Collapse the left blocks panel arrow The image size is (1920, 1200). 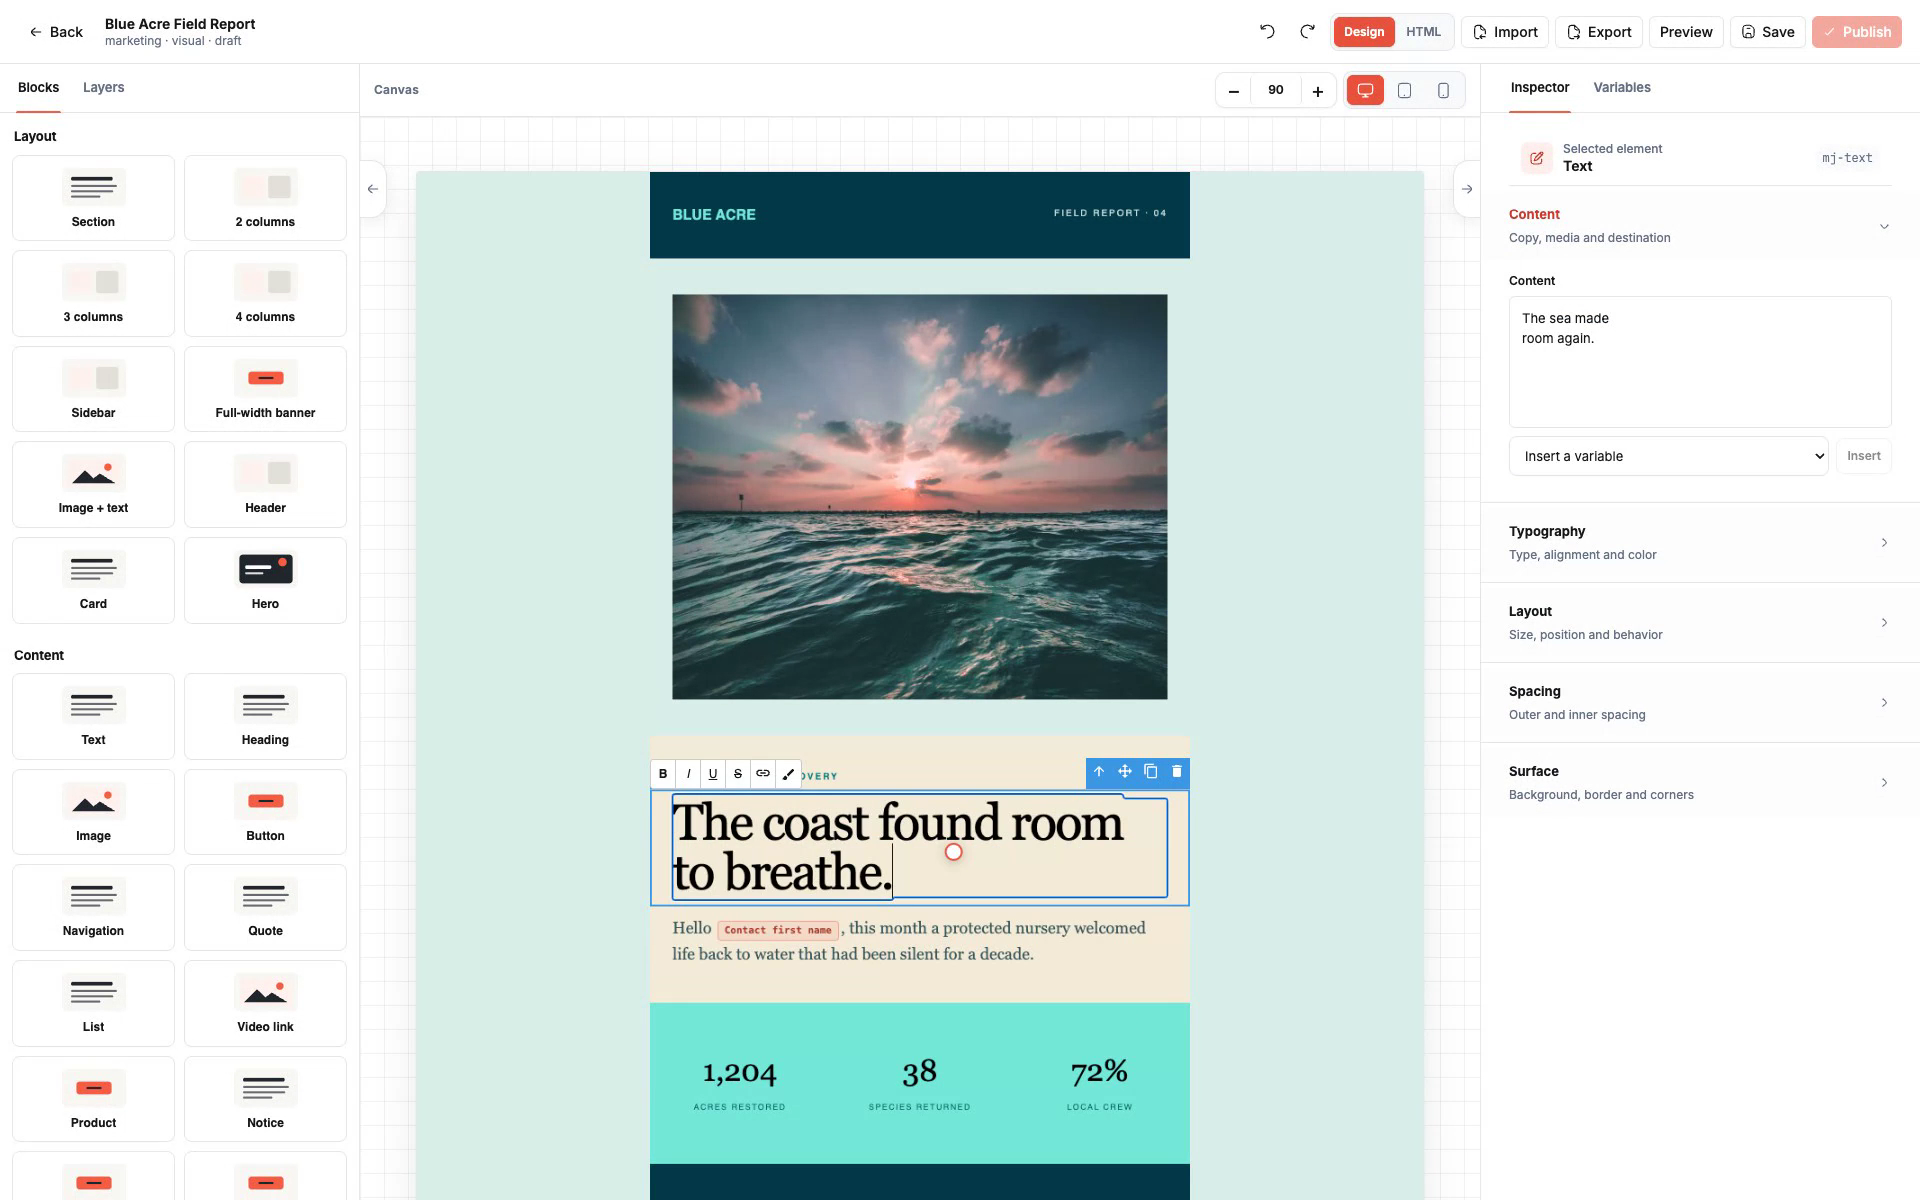click(373, 189)
